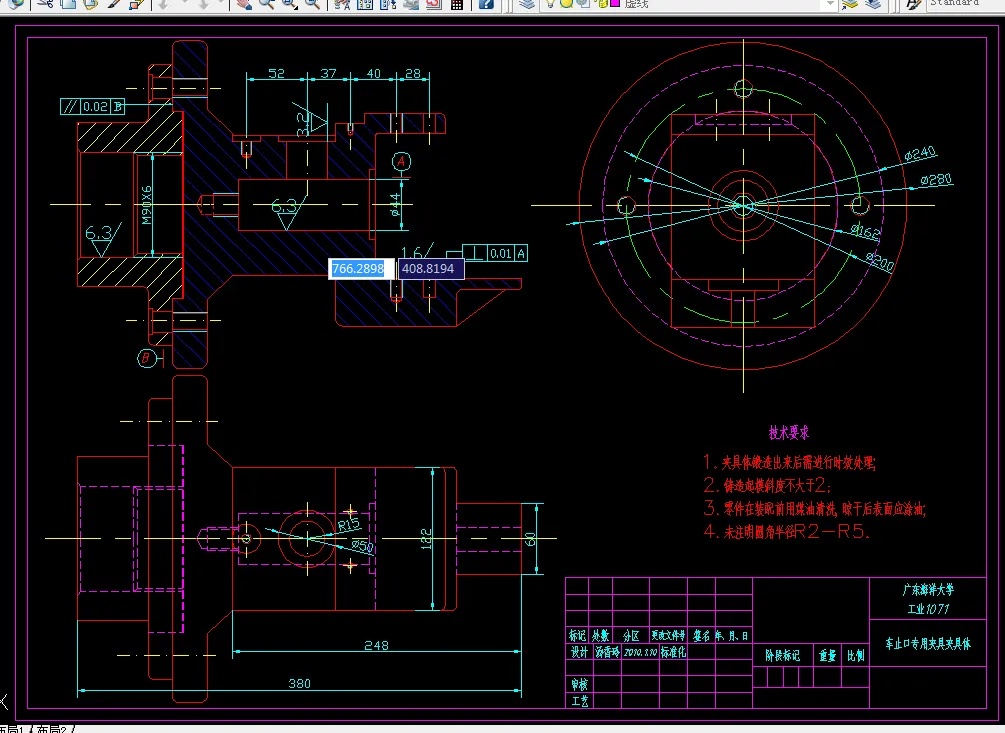Click the parallelism tolerance 0.02 frame
The image size is (1005, 733).
pyautogui.click(x=92, y=106)
